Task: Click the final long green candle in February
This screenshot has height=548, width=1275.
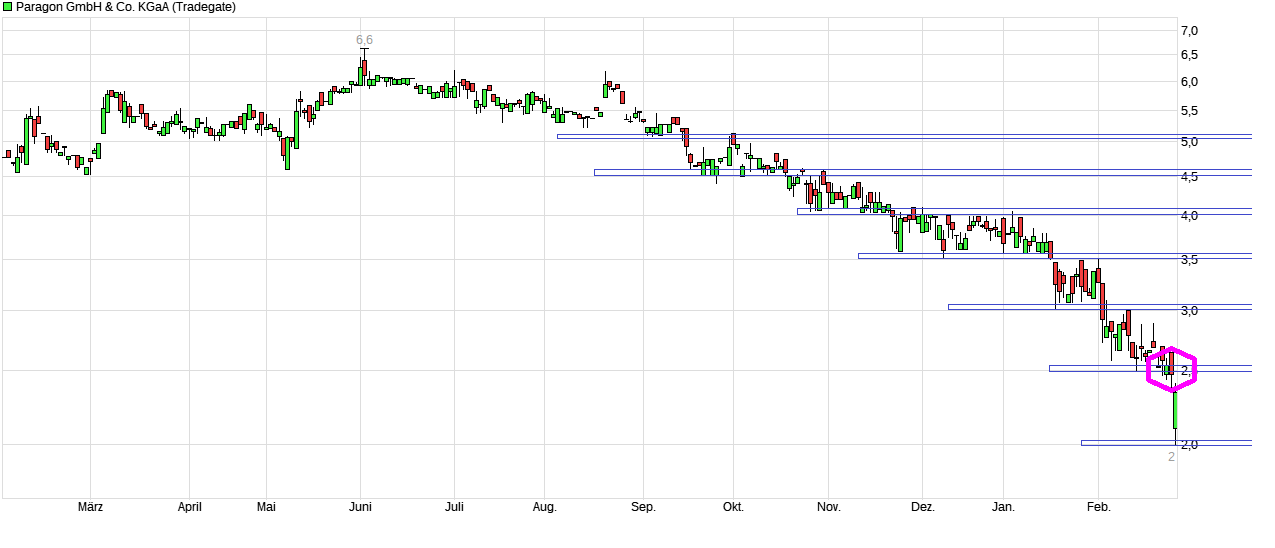Action: tap(1175, 410)
